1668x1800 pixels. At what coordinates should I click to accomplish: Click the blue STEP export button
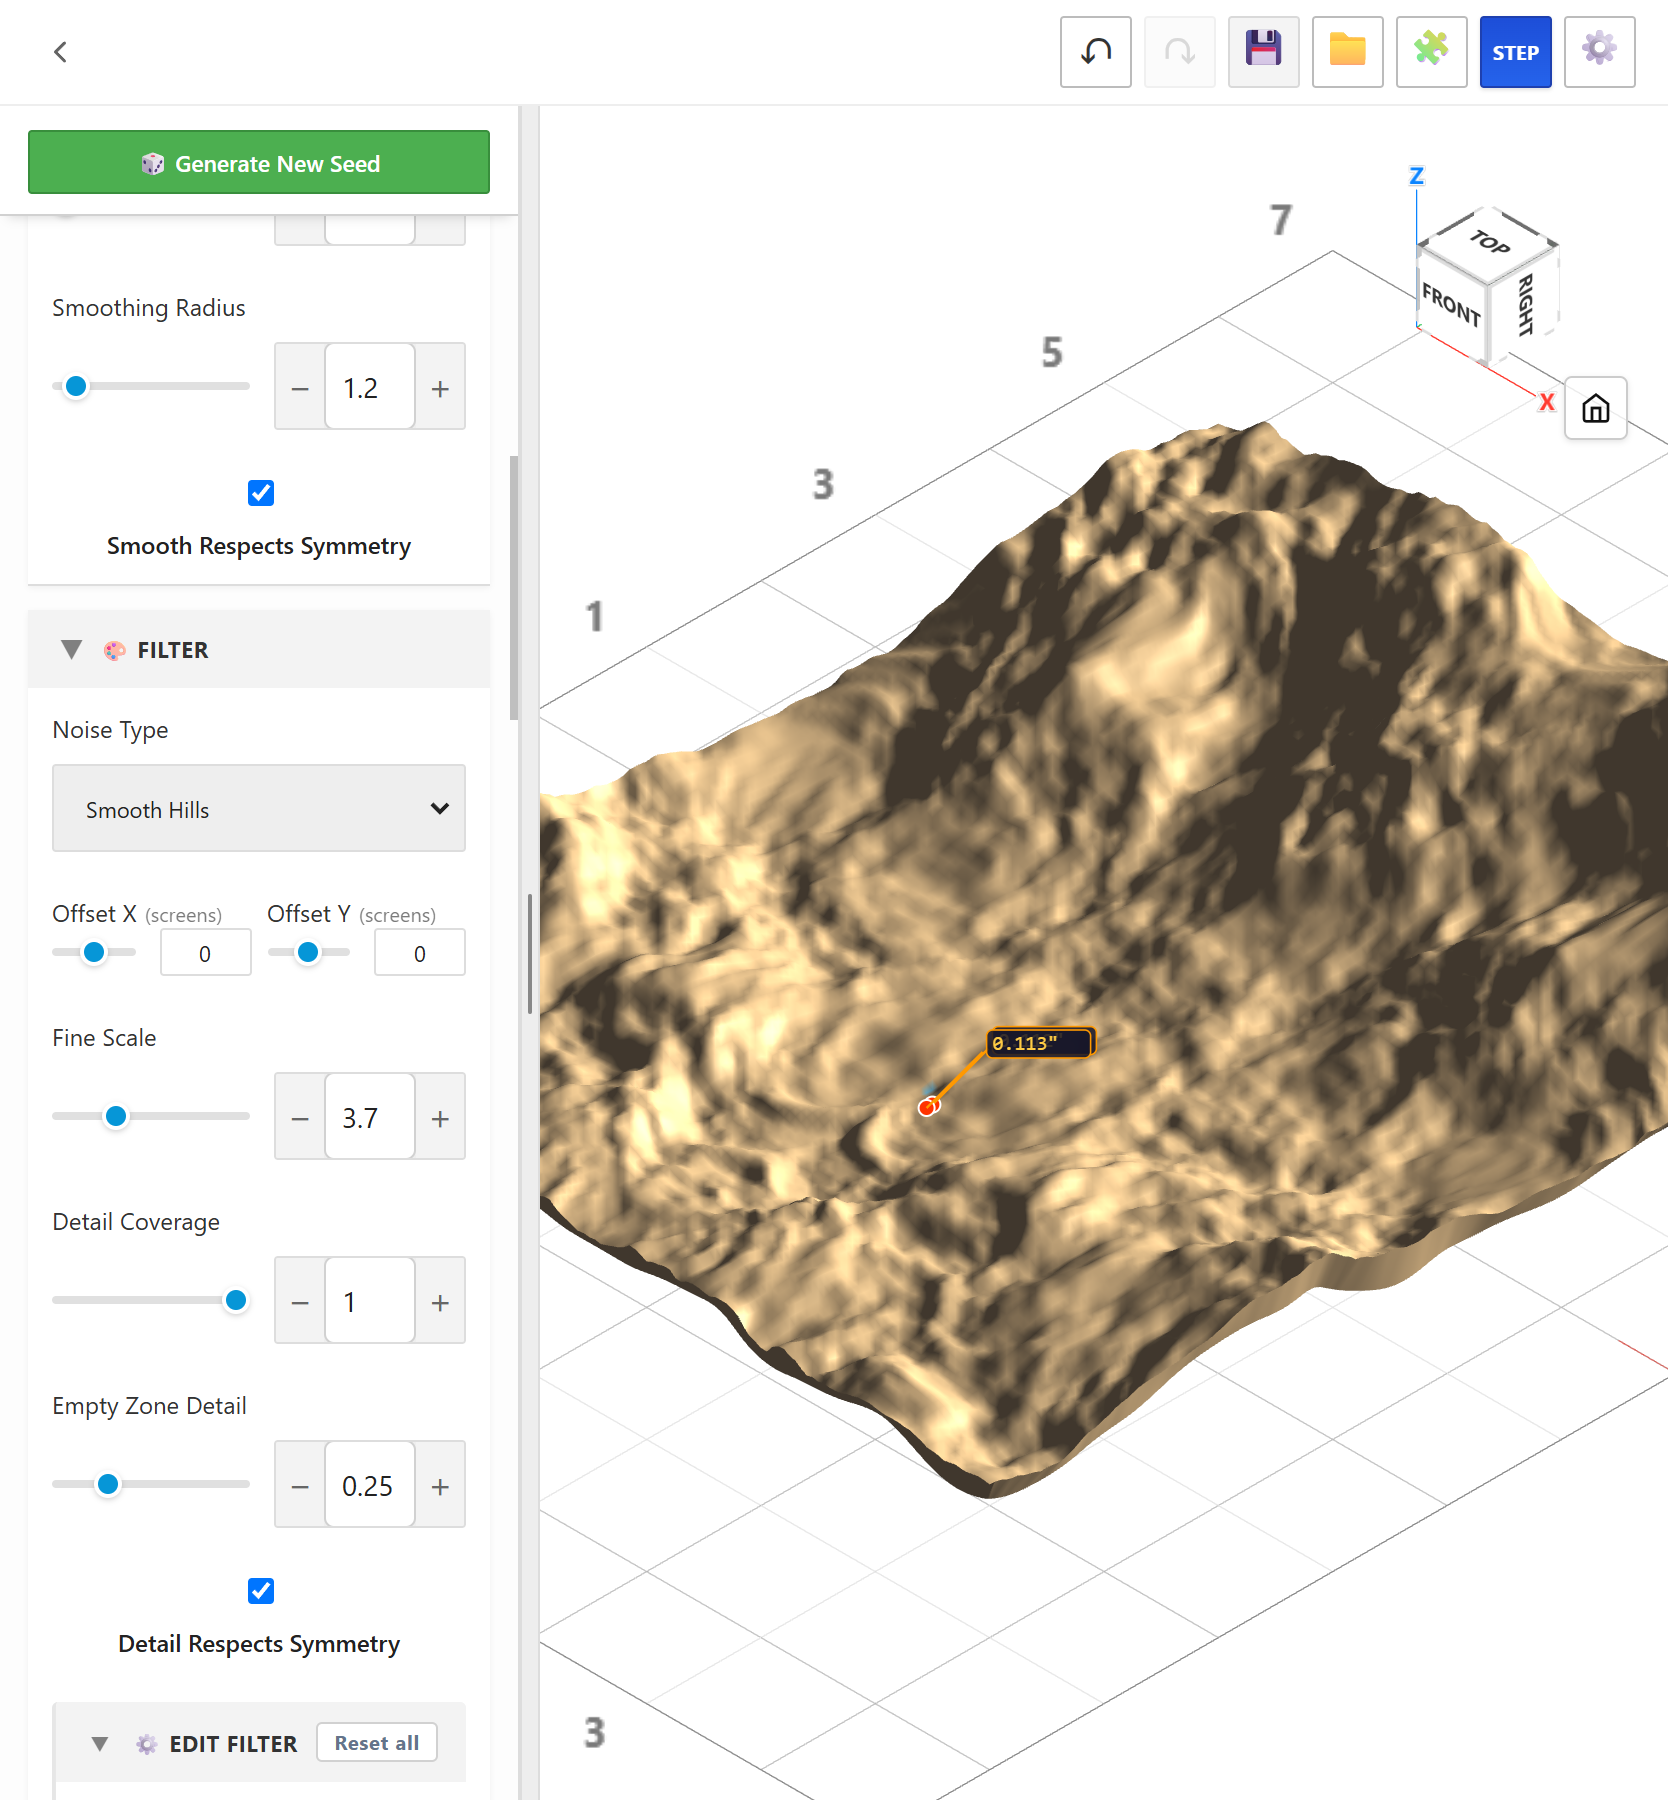point(1516,52)
